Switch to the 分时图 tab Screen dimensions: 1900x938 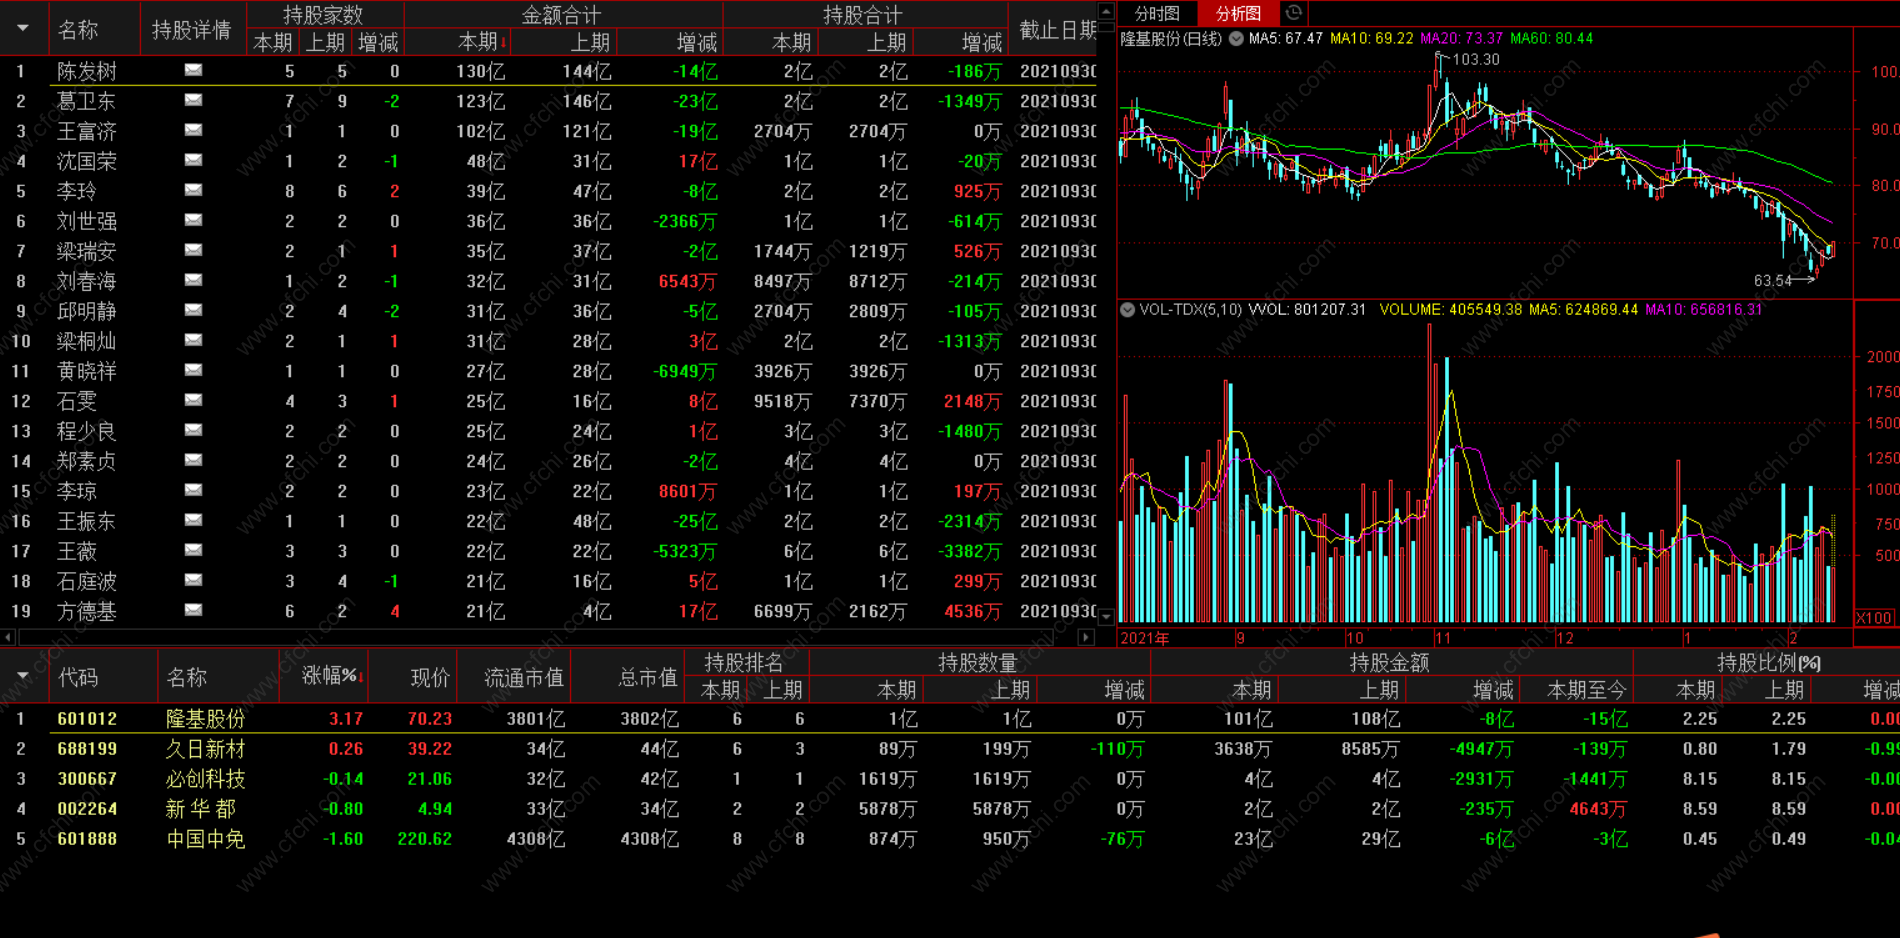(1157, 13)
